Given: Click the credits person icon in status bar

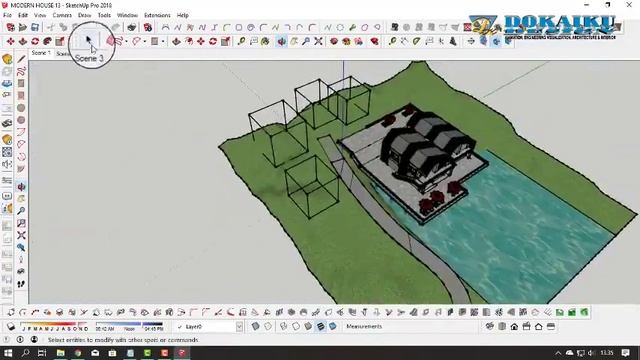Looking at the screenshot, I should (x=34, y=340).
